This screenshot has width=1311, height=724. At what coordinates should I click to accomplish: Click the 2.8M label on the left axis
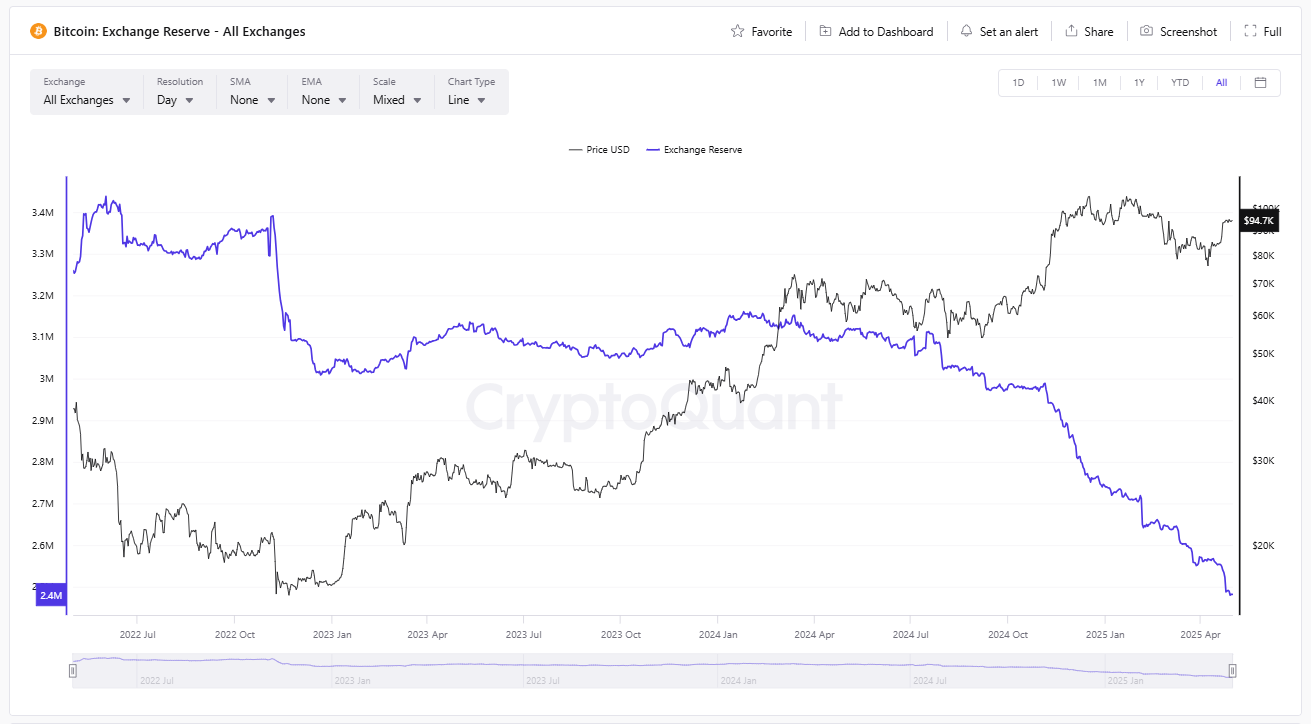click(42, 462)
